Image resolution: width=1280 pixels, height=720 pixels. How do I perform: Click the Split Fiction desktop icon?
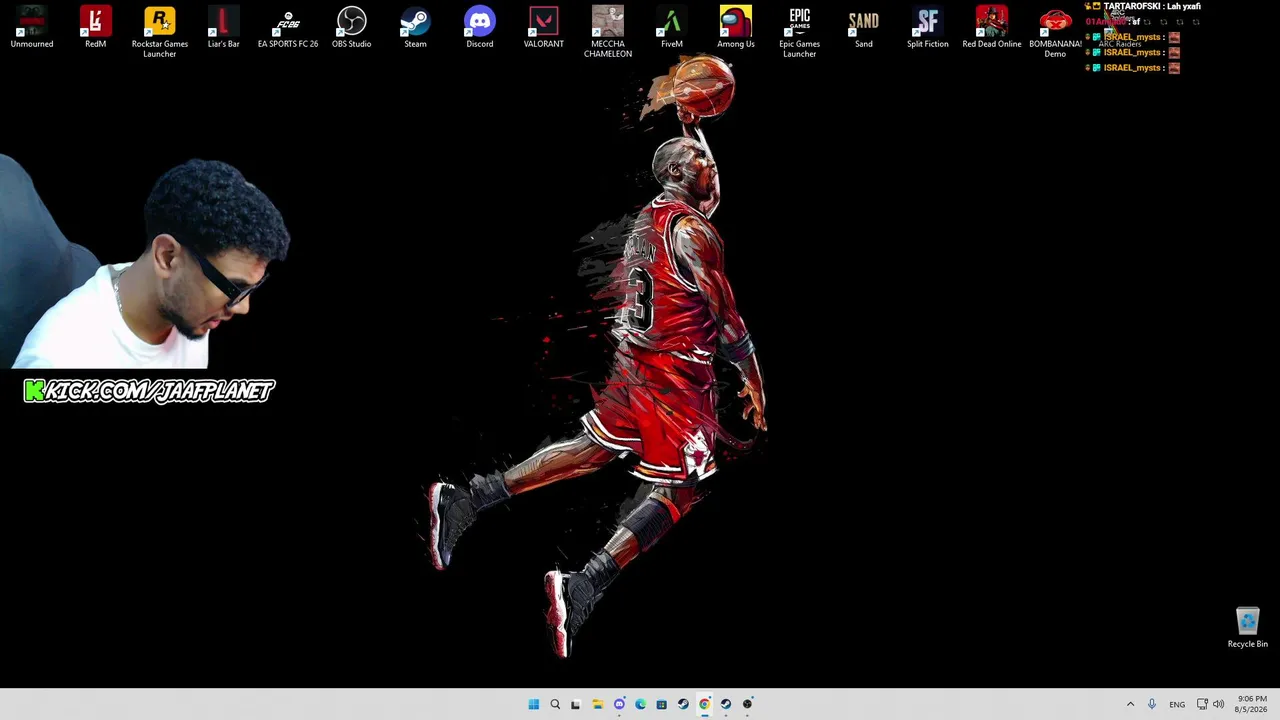[928, 28]
